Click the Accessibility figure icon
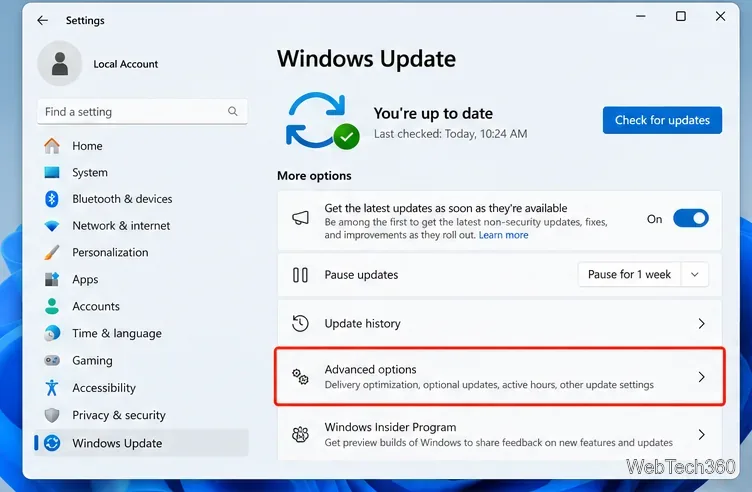Viewport: 752px width, 492px height. 52,387
